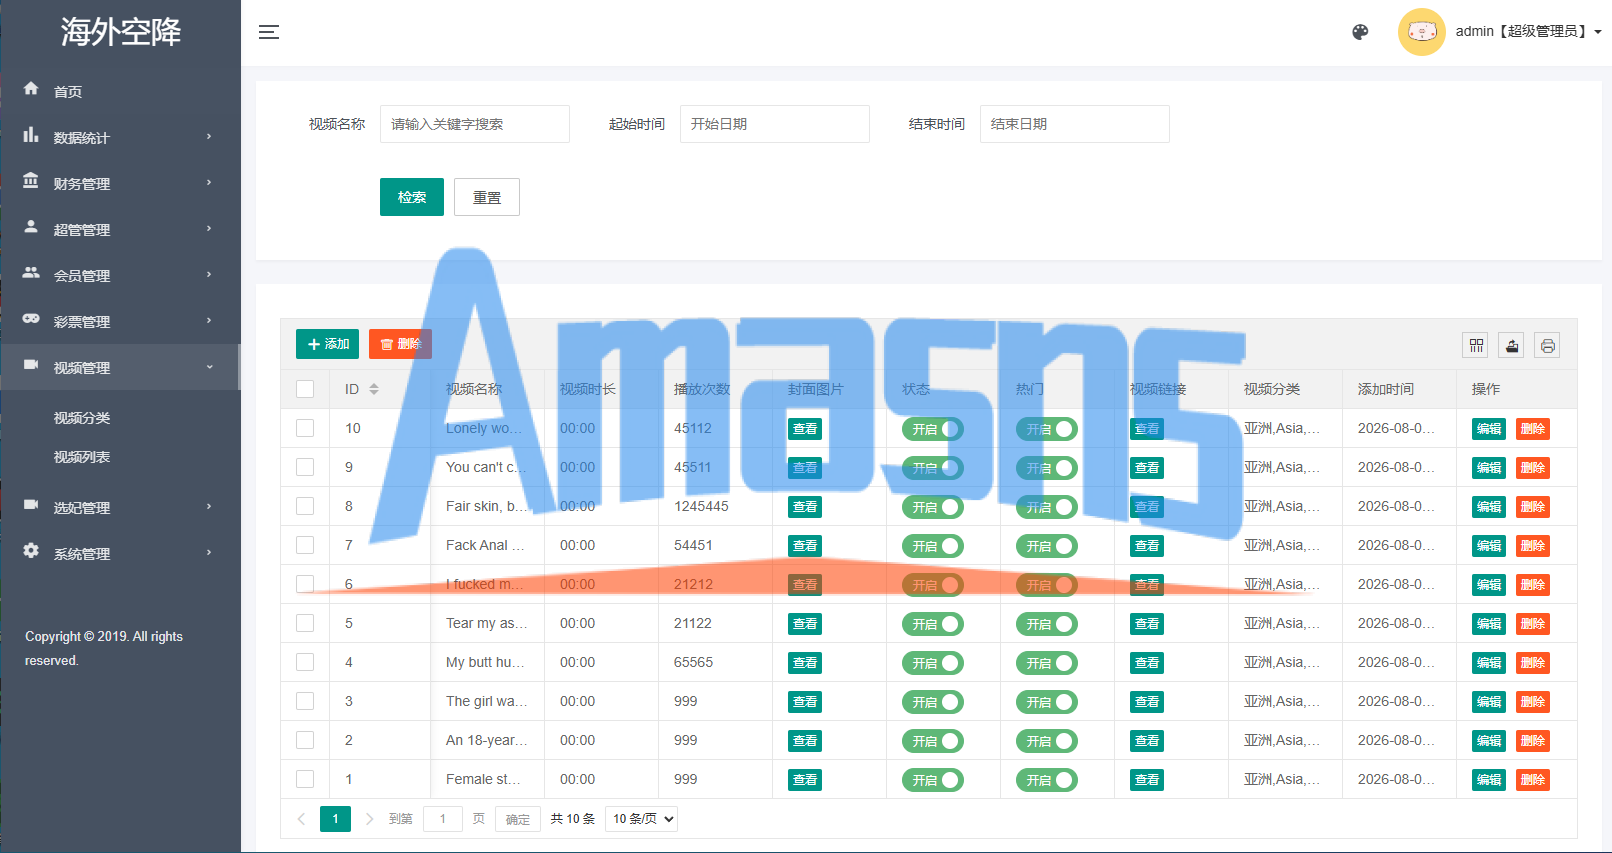Click the person icon for 超管管理

click(x=31, y=227)
